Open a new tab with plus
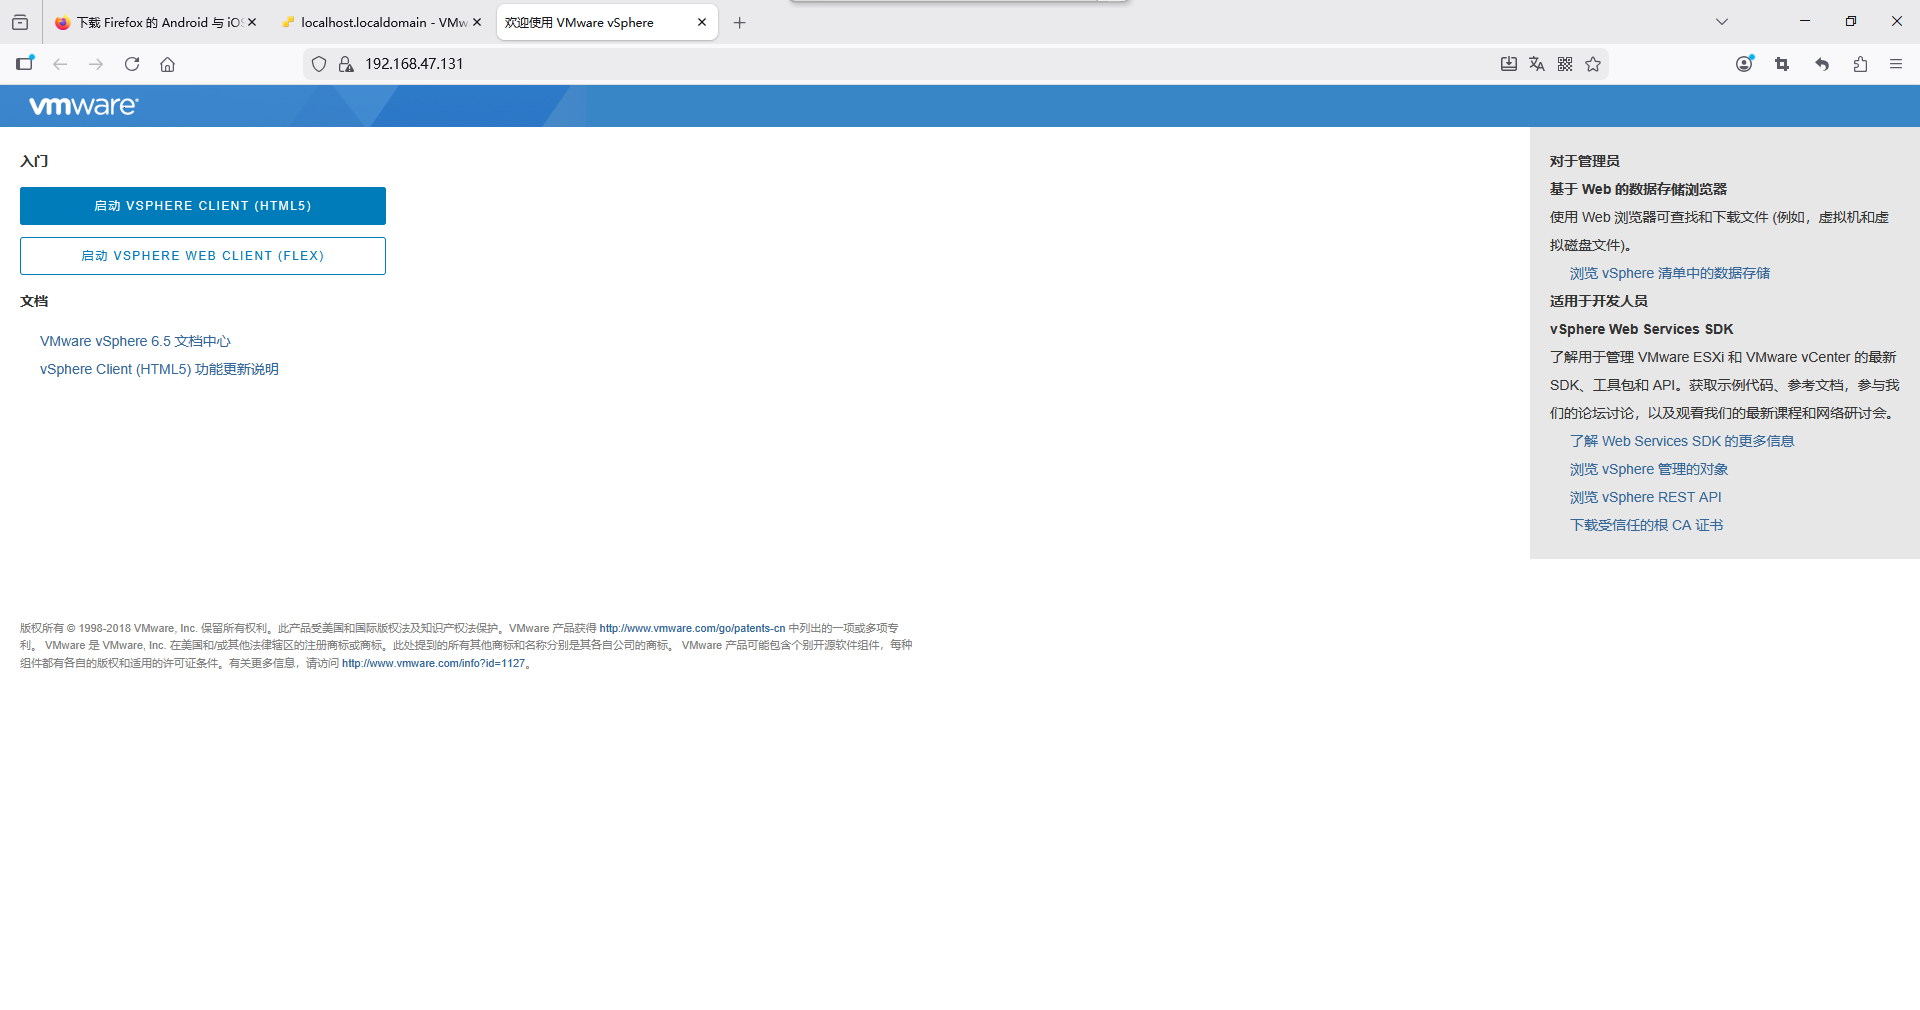Screen dimensions: 1920x1010 pyautogui.click(x=740, y=22)
